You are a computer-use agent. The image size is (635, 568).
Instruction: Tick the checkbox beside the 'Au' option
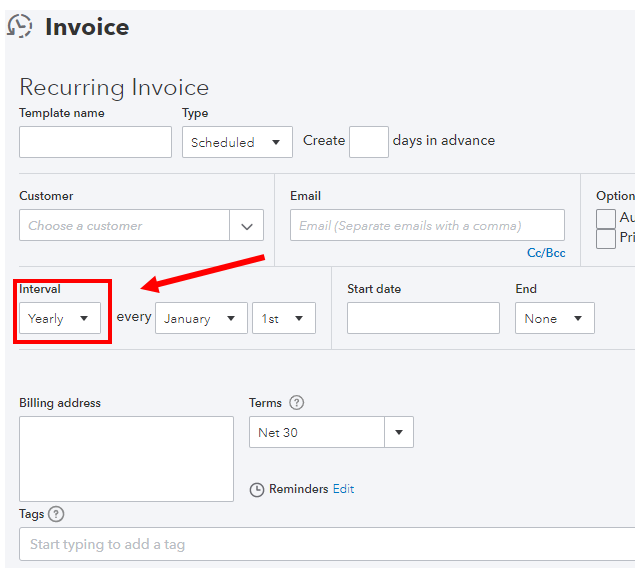pos(606,219)
